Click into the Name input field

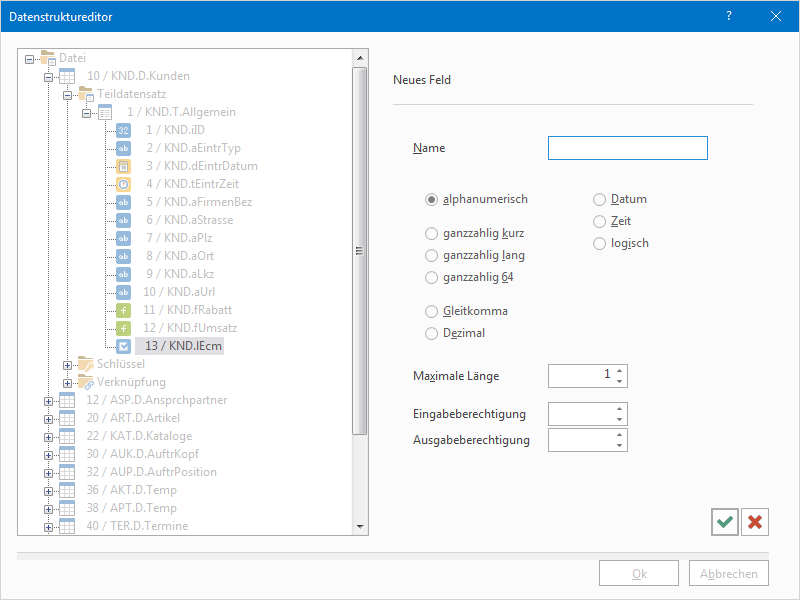click(627, 149)
